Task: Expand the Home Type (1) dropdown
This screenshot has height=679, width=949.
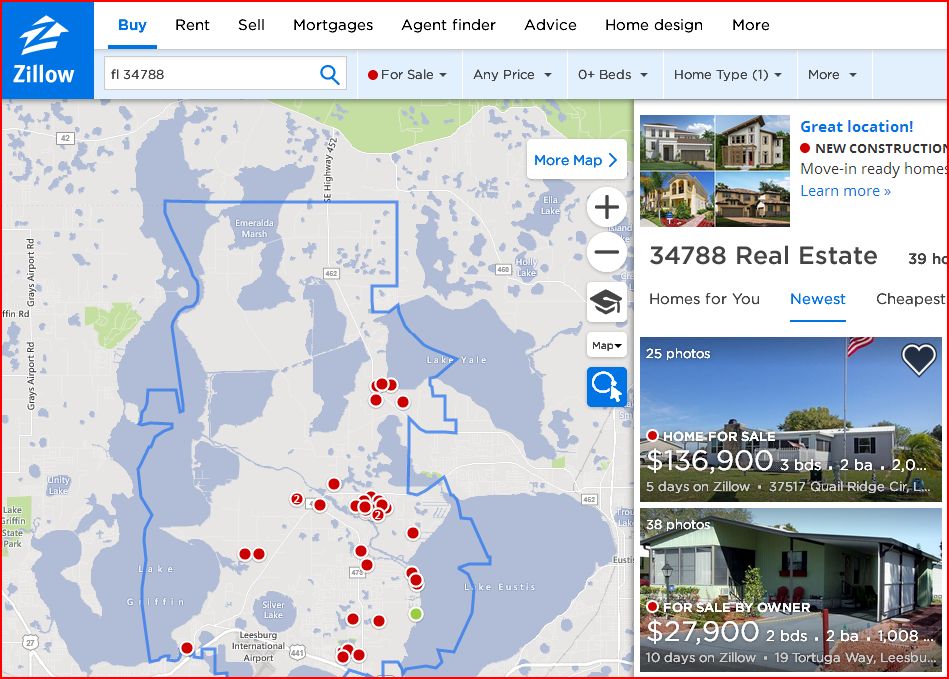Action: pyautogui.click(x=730, y=74)
